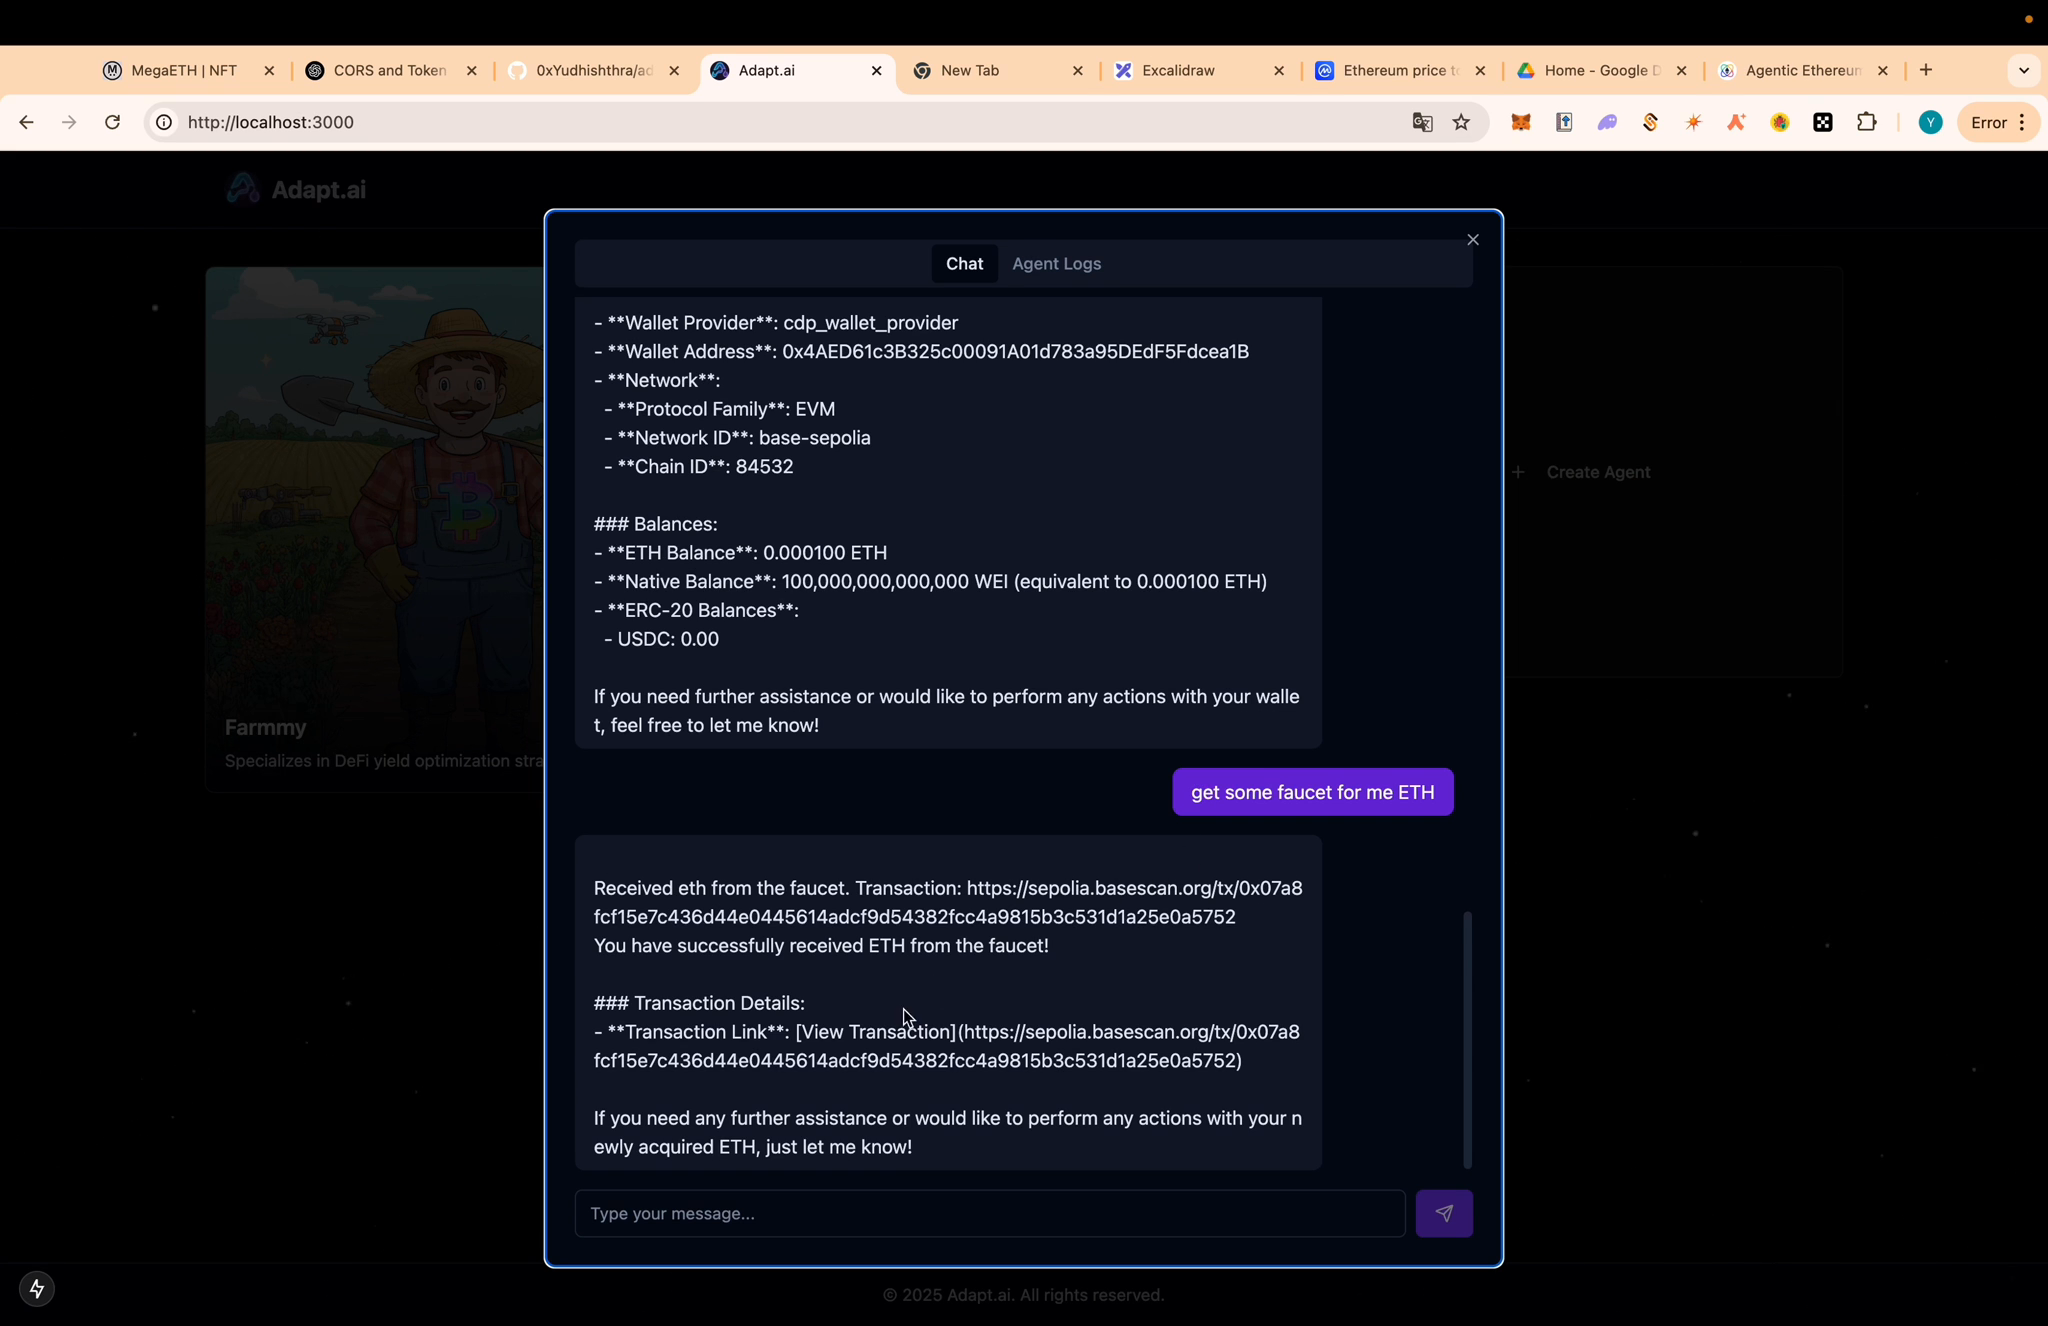This screenshot has width=2048, height=1326.
Task: Click the S-shaped yellow extension icon
Action: pyautogui.click(x=1650, y=122)
